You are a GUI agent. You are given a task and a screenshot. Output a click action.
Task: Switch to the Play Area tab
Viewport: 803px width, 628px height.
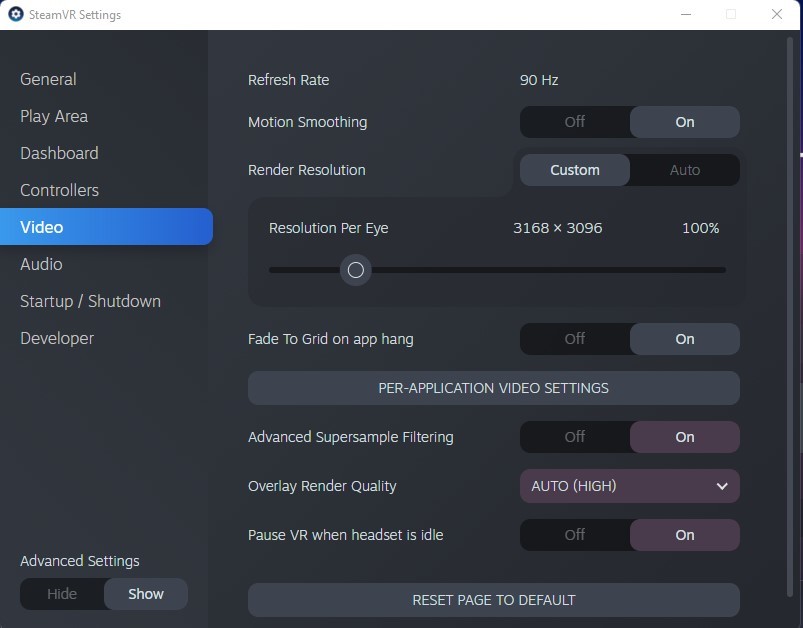coord(54,116)
